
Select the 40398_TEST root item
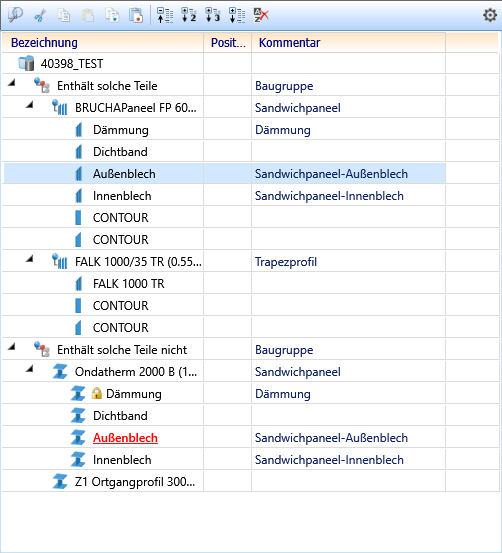tap(72, 64)
